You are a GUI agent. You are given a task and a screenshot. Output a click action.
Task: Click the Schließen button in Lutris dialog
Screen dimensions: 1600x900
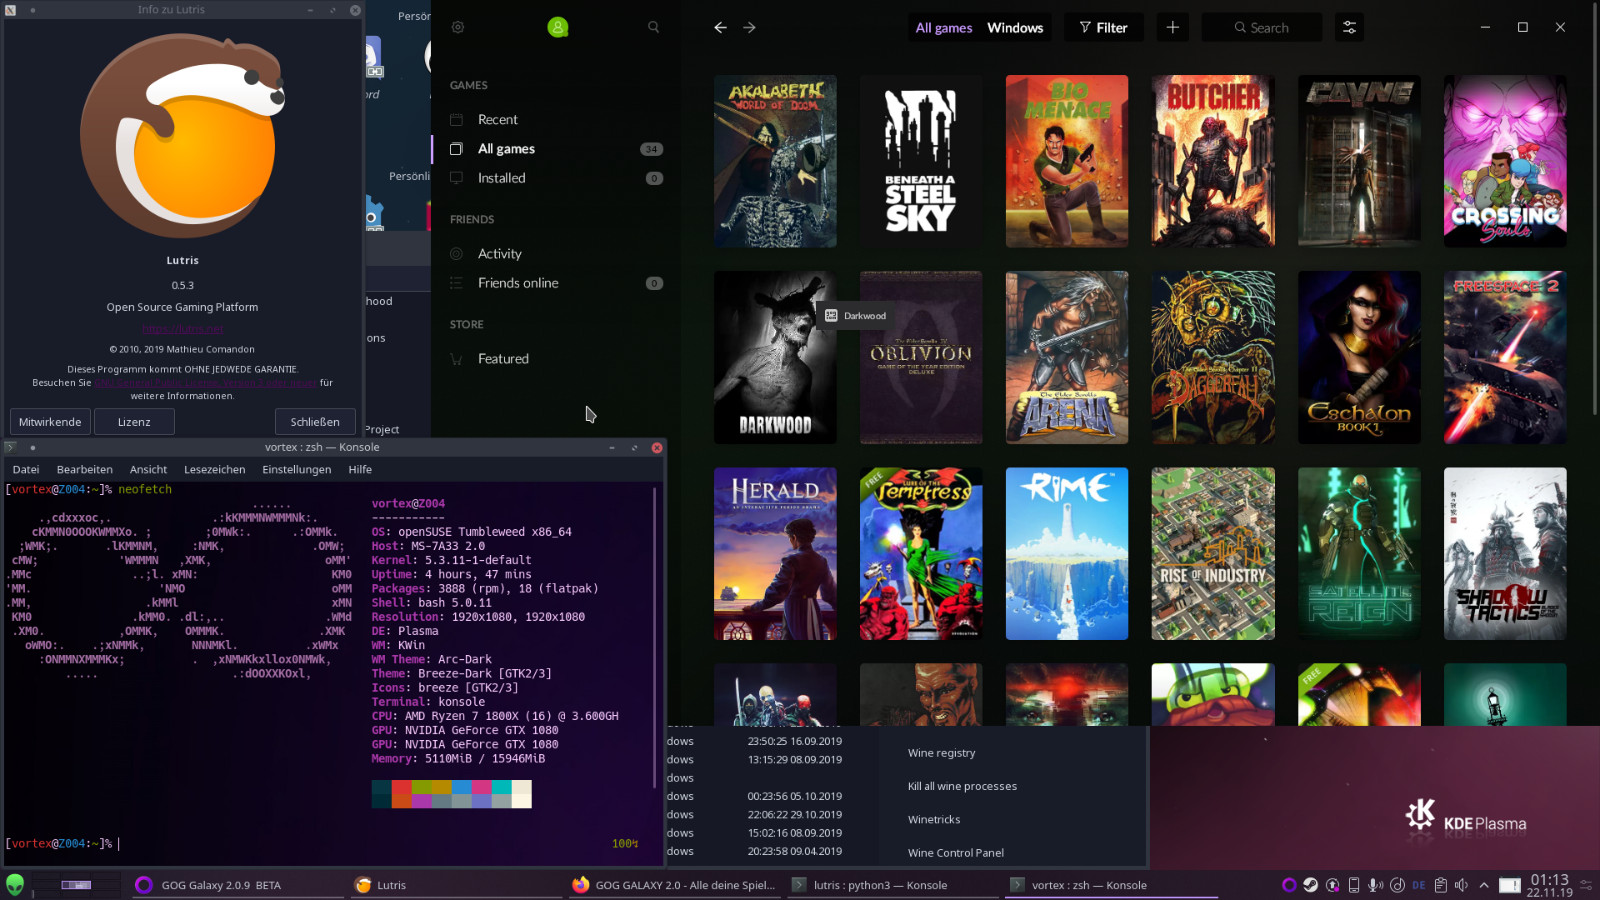[315, 422]
